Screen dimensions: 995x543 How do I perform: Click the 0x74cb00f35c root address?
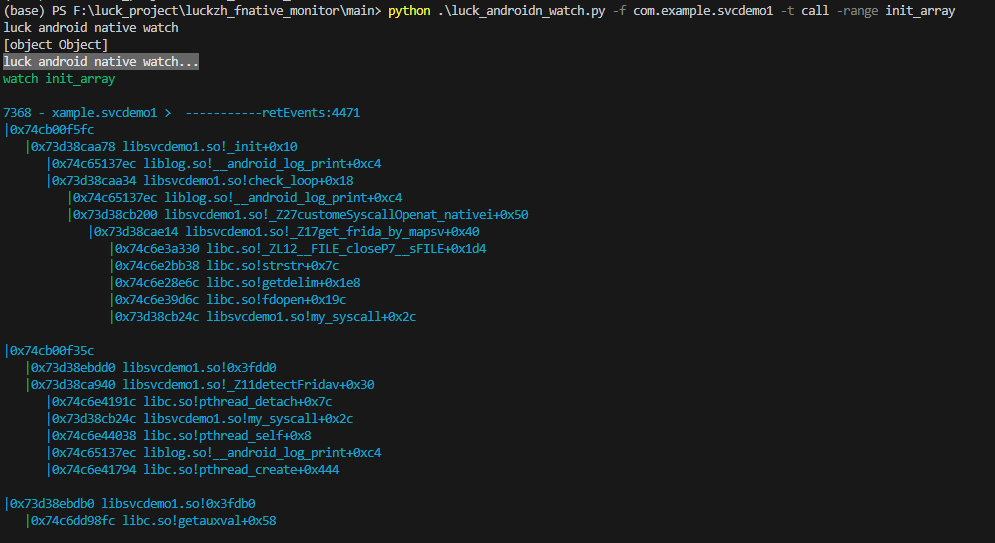(51, 350)
